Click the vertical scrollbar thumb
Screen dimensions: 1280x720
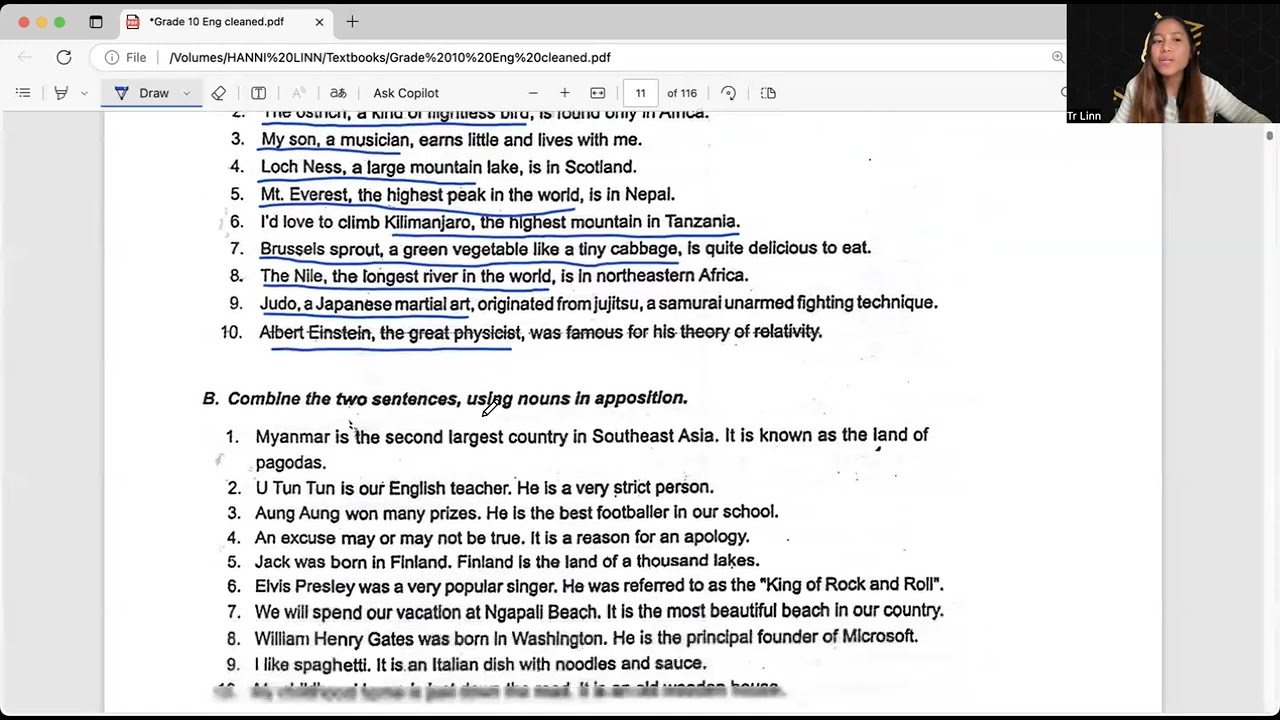coord(1270,135)
